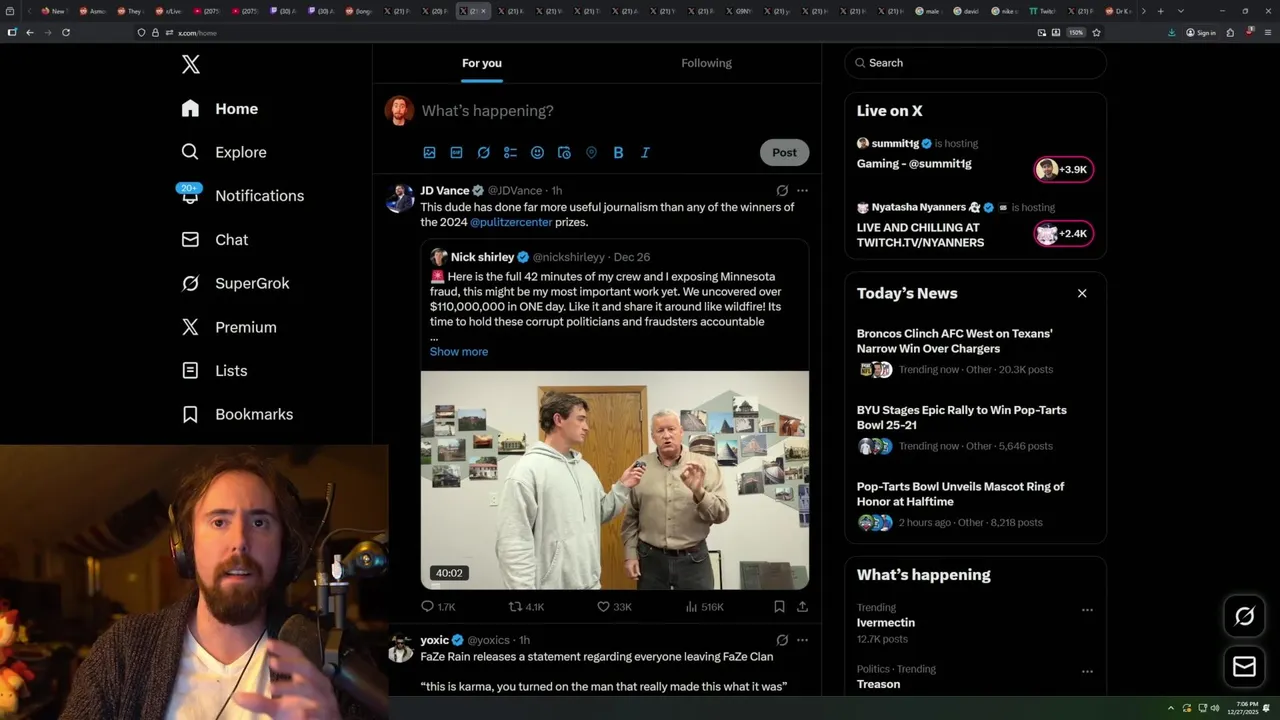Open more options on JD Vance post
The height and width of the screenshot is (720, 1280).
click(x=802, y=191)
